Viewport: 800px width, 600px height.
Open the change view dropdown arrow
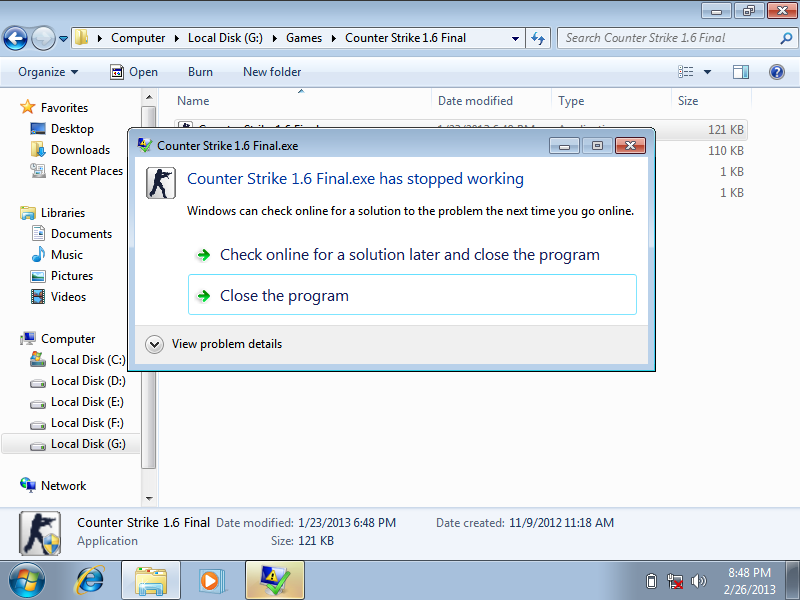707,72
